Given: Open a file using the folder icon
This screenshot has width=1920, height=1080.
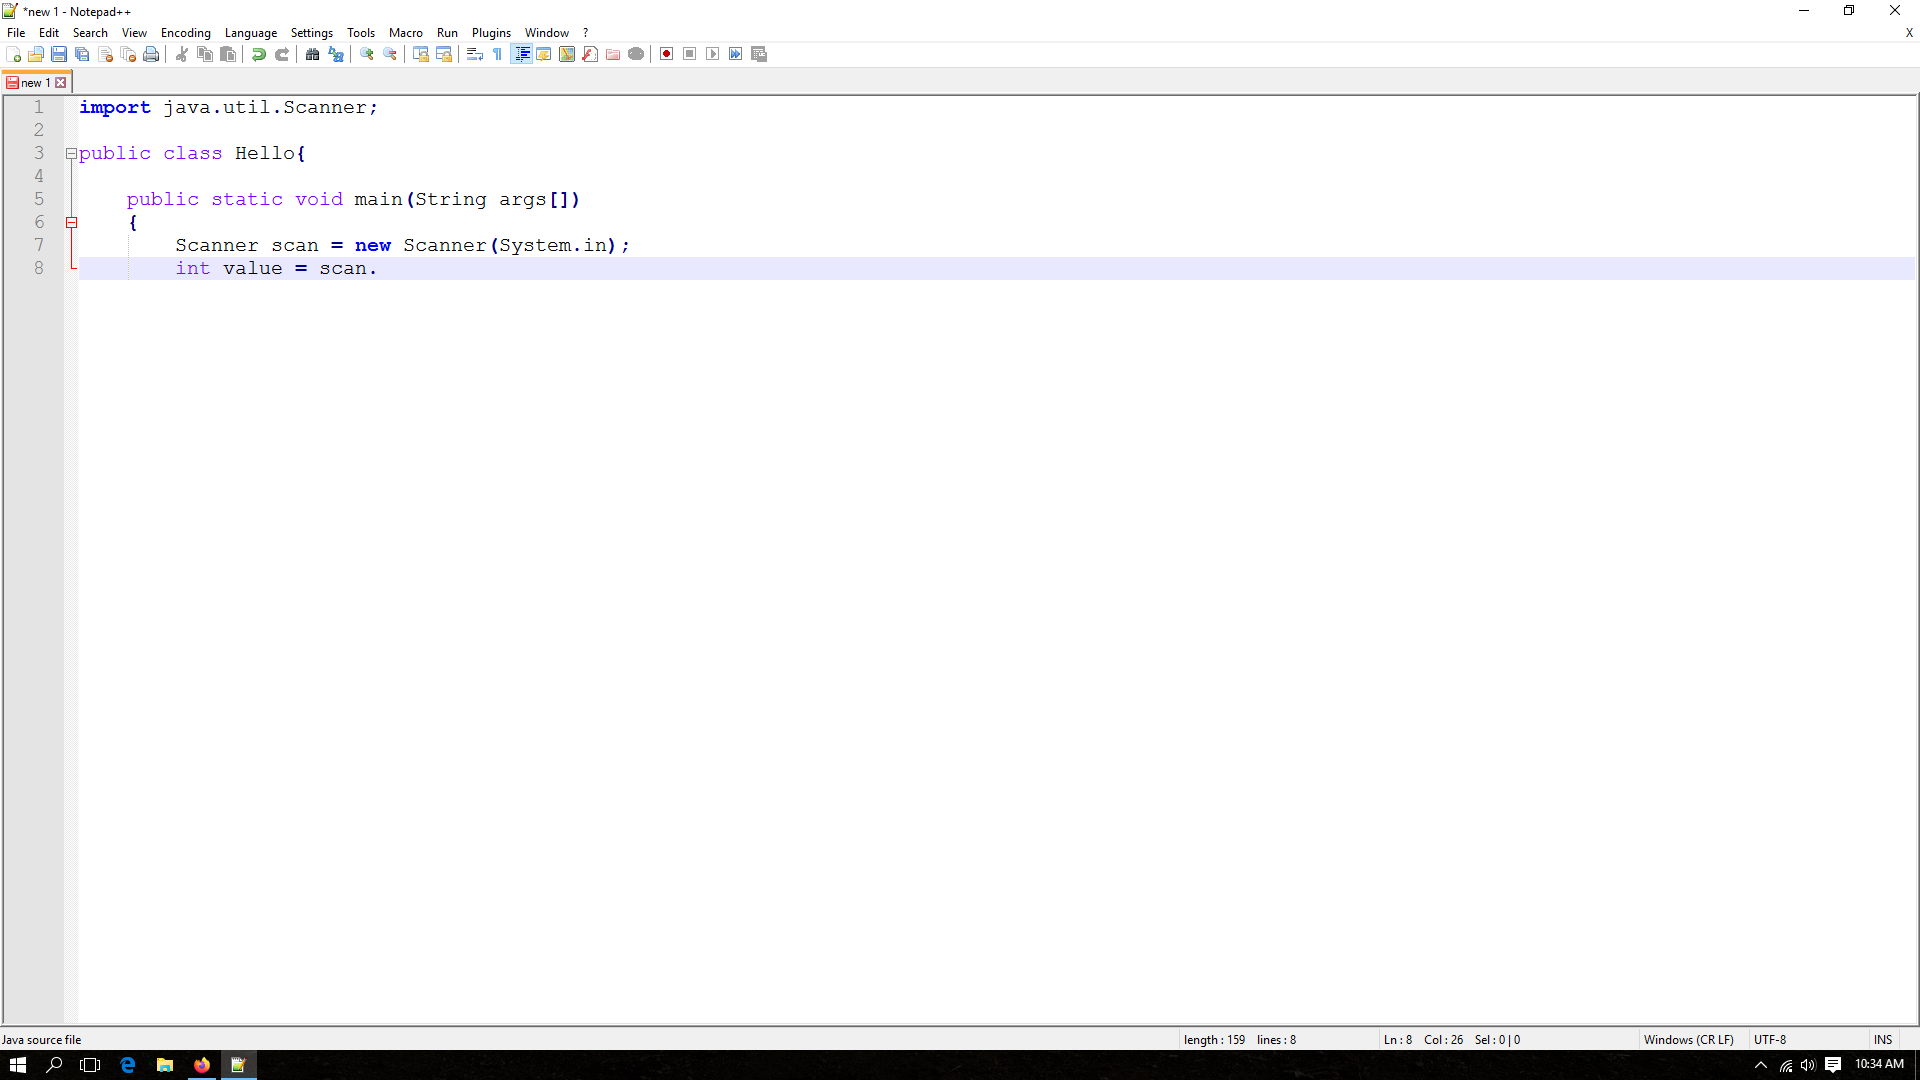Looking at the screenshot, I should click(x=36, y=54).
